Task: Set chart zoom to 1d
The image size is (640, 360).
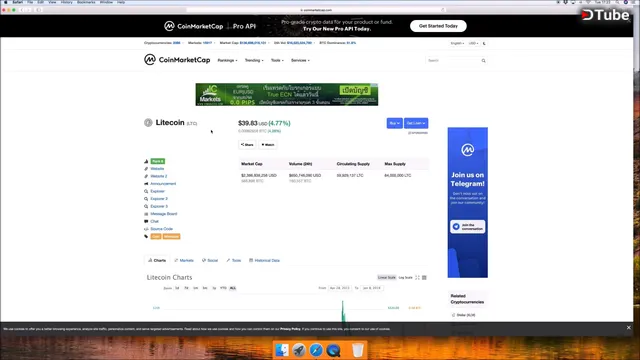Action: 177,288
